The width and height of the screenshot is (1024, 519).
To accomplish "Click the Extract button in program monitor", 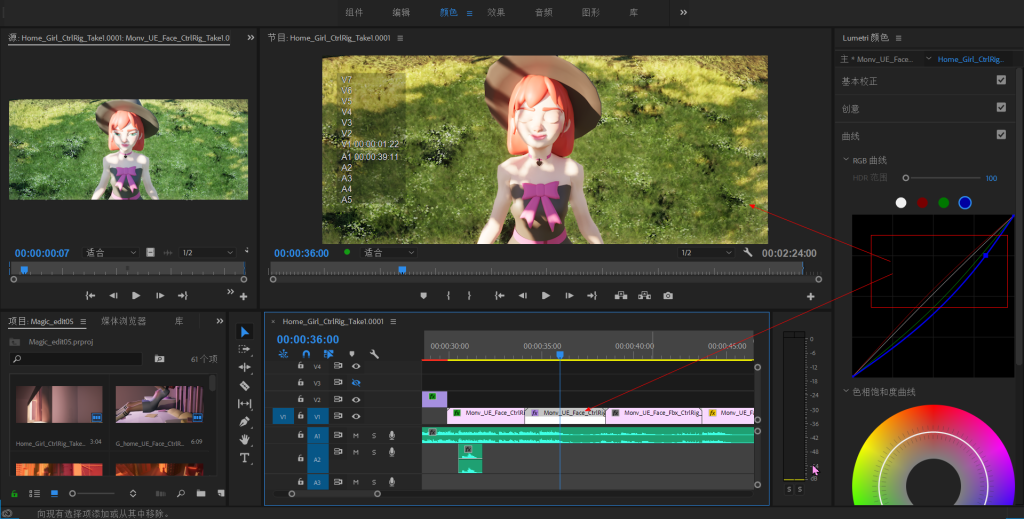I will coord(645,296).
